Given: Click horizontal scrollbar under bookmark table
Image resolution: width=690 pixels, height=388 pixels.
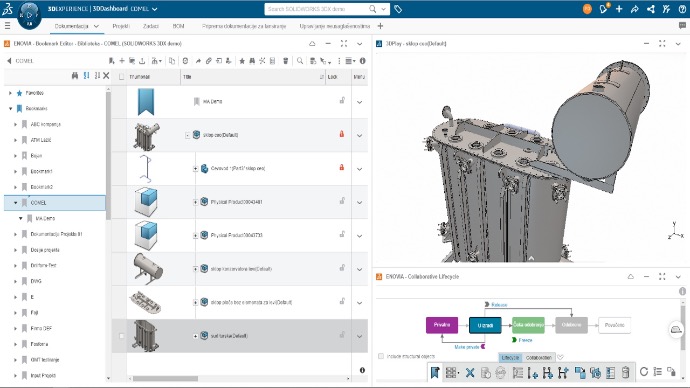Looking at the screenshot, I should pyautogui.click(x=166, y=378).
